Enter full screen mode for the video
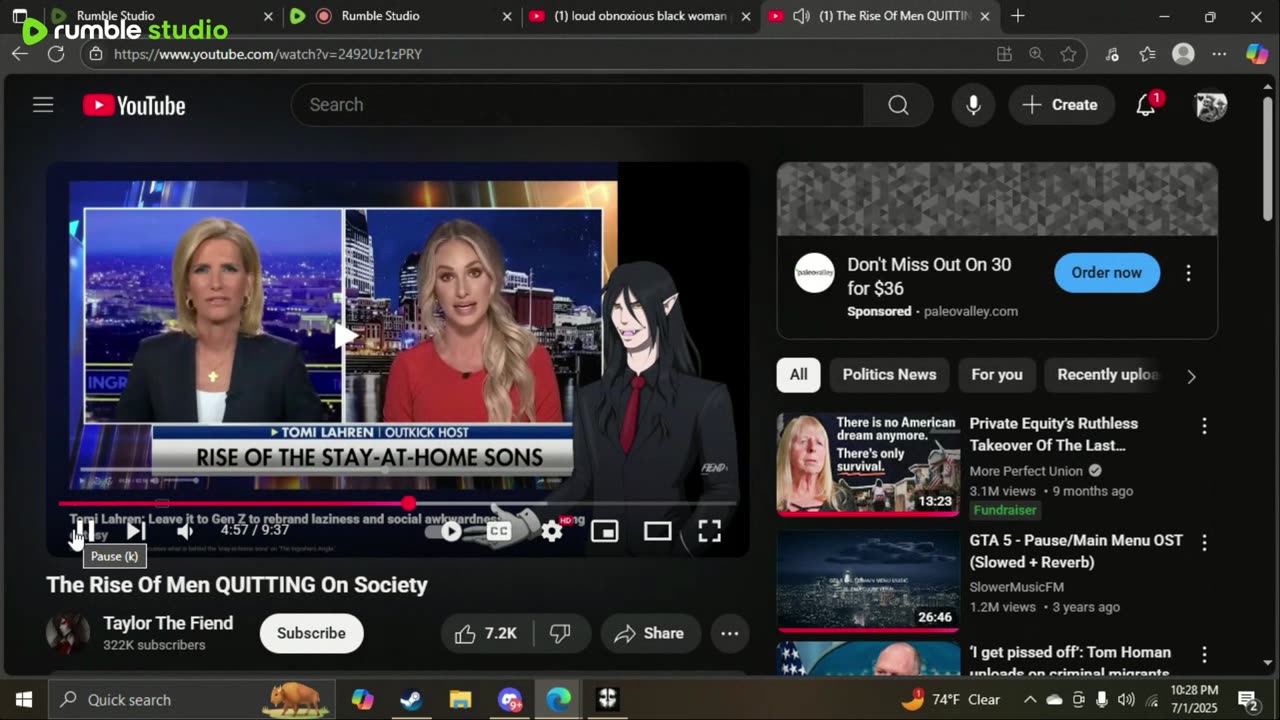The height and width of the screenshot is (720, 1280). [709, 531]
